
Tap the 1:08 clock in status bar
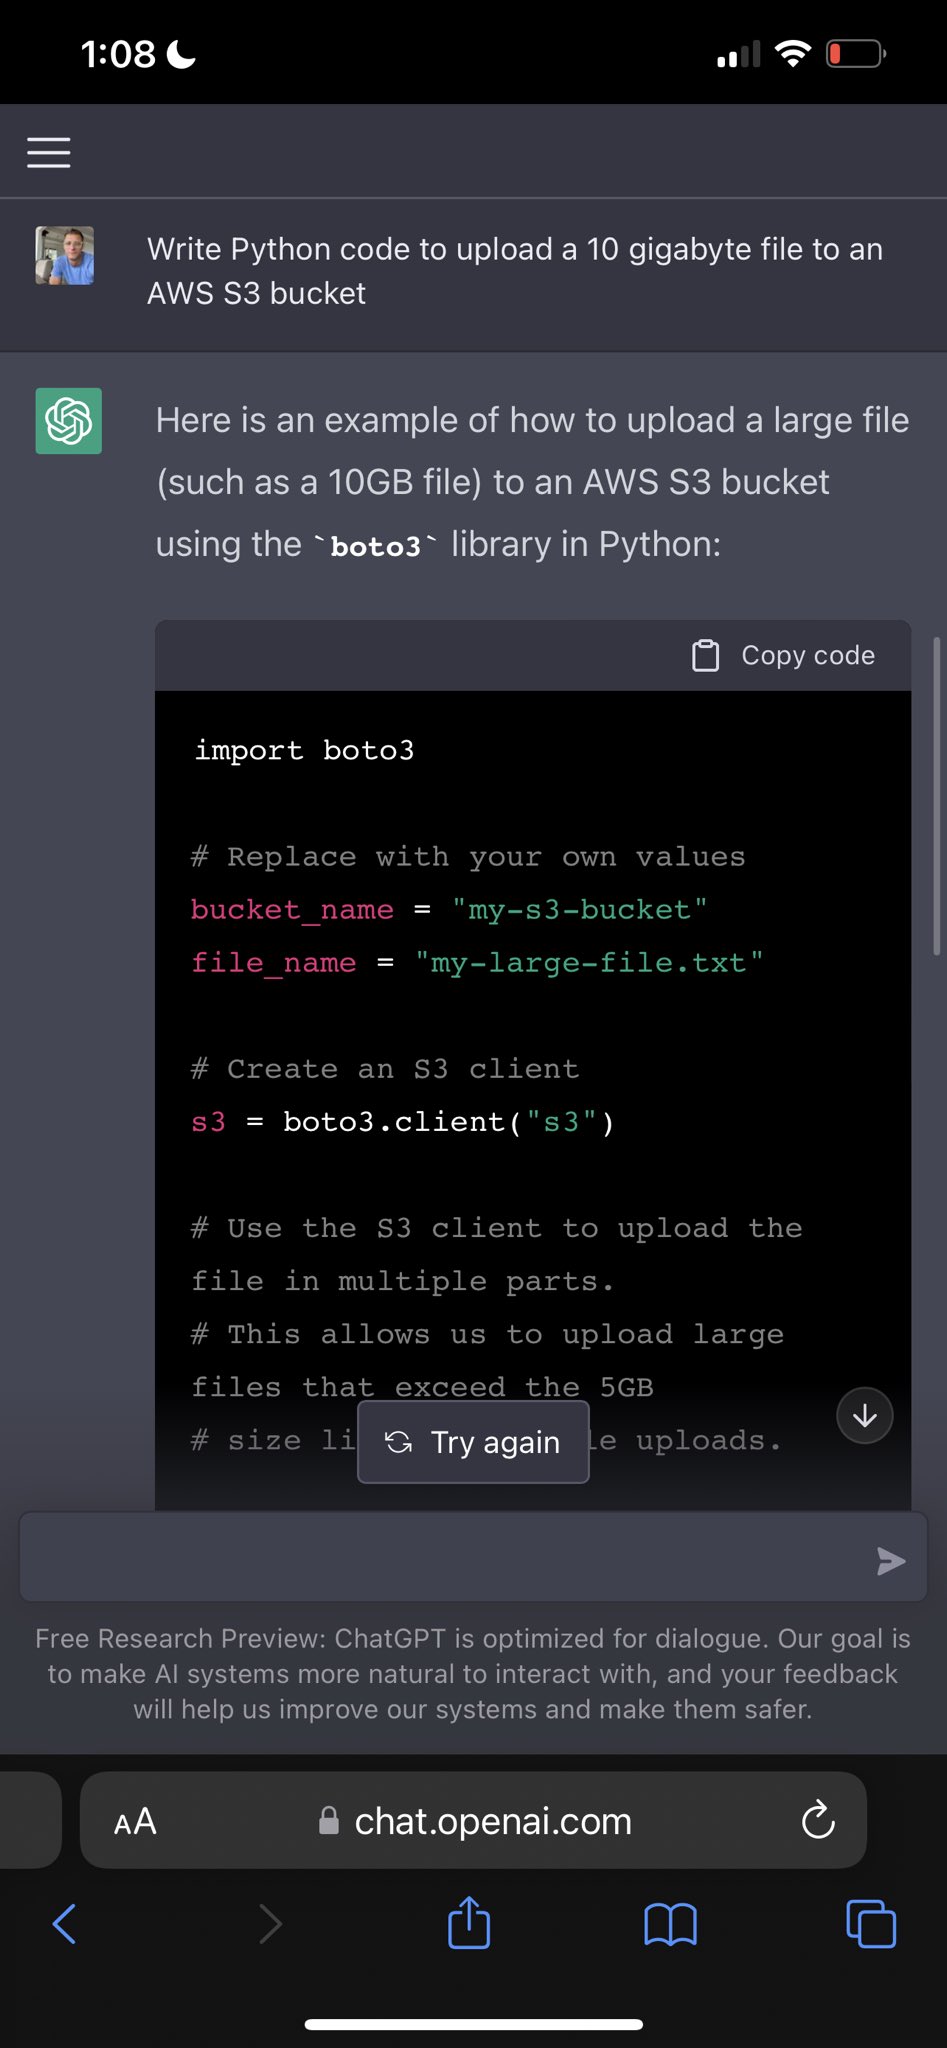pos(118,54)
